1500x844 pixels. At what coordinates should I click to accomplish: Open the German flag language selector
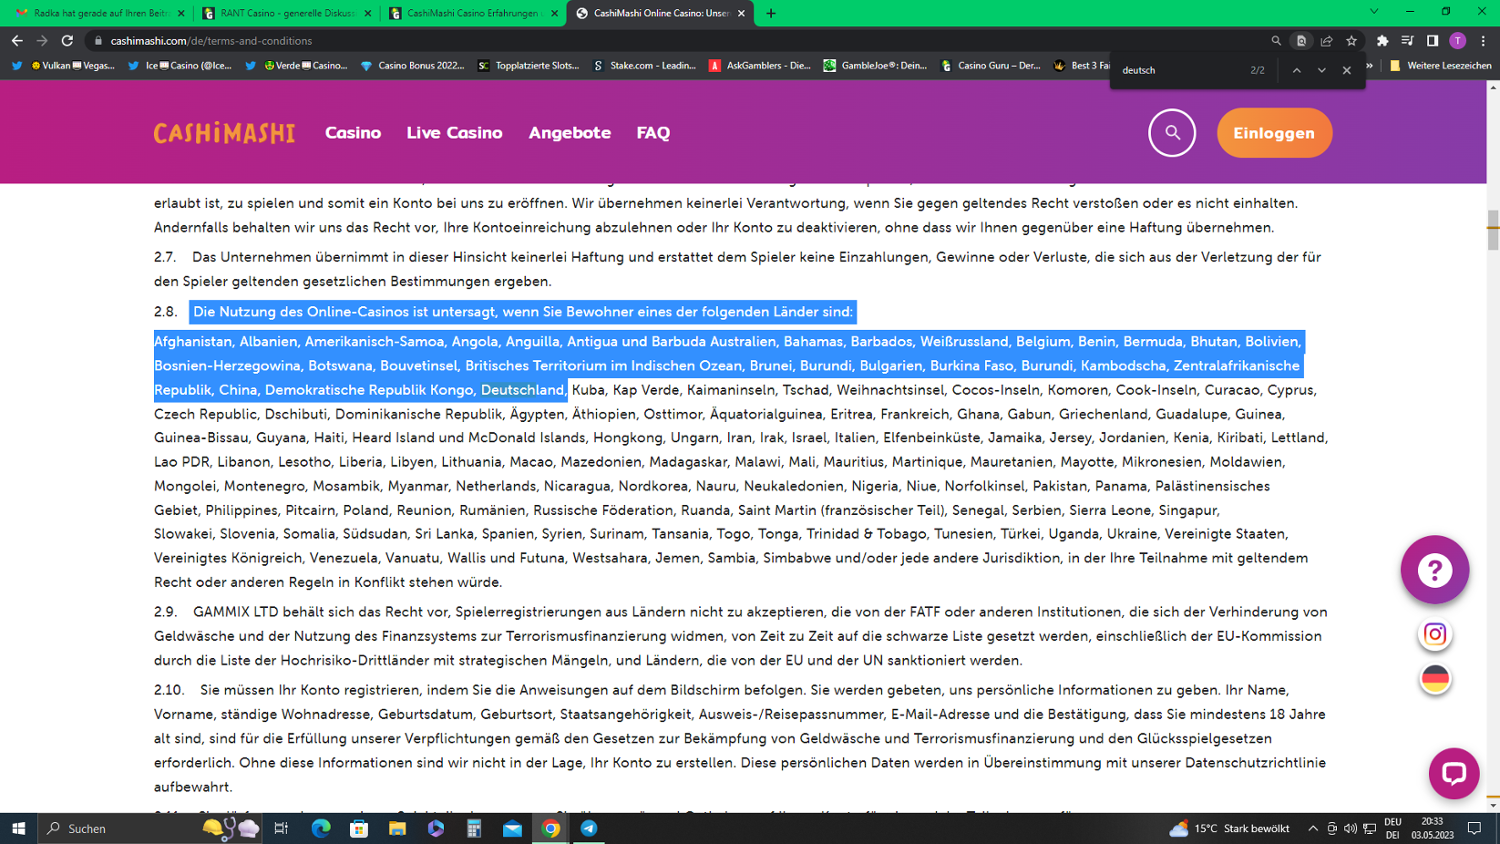point(1435,679)
